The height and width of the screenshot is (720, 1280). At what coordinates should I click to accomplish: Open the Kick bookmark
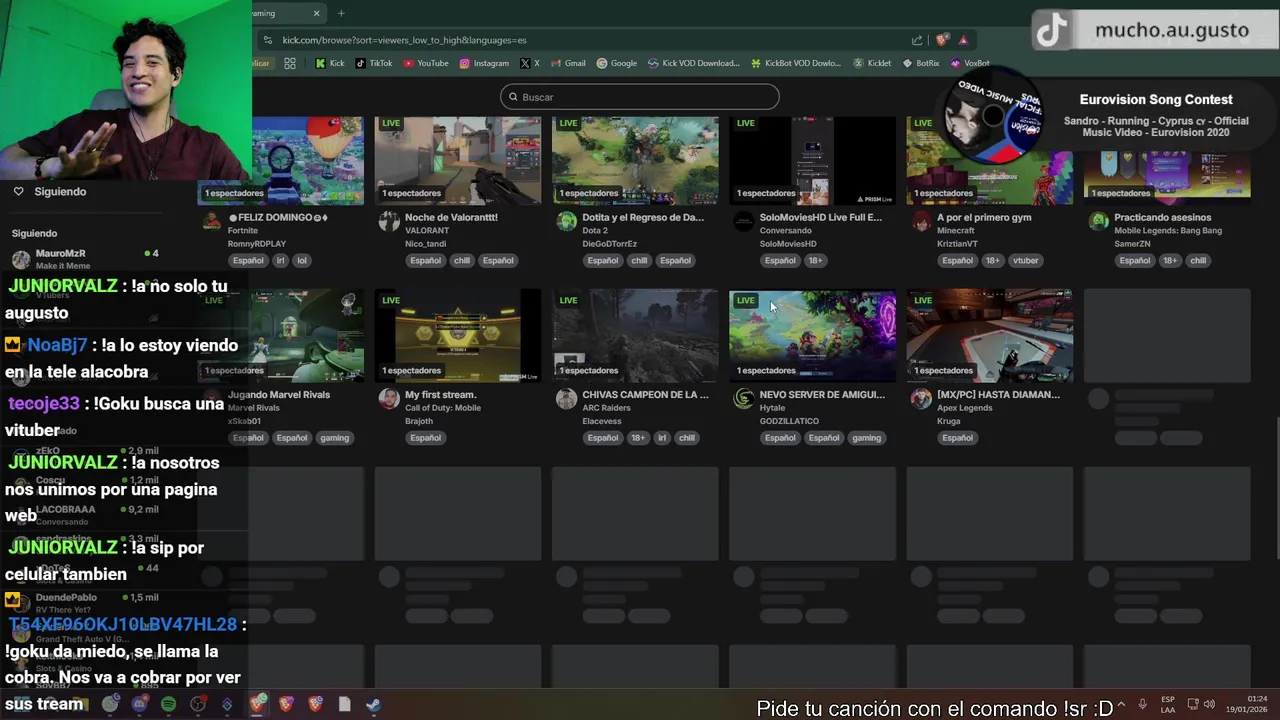[329, 63]
